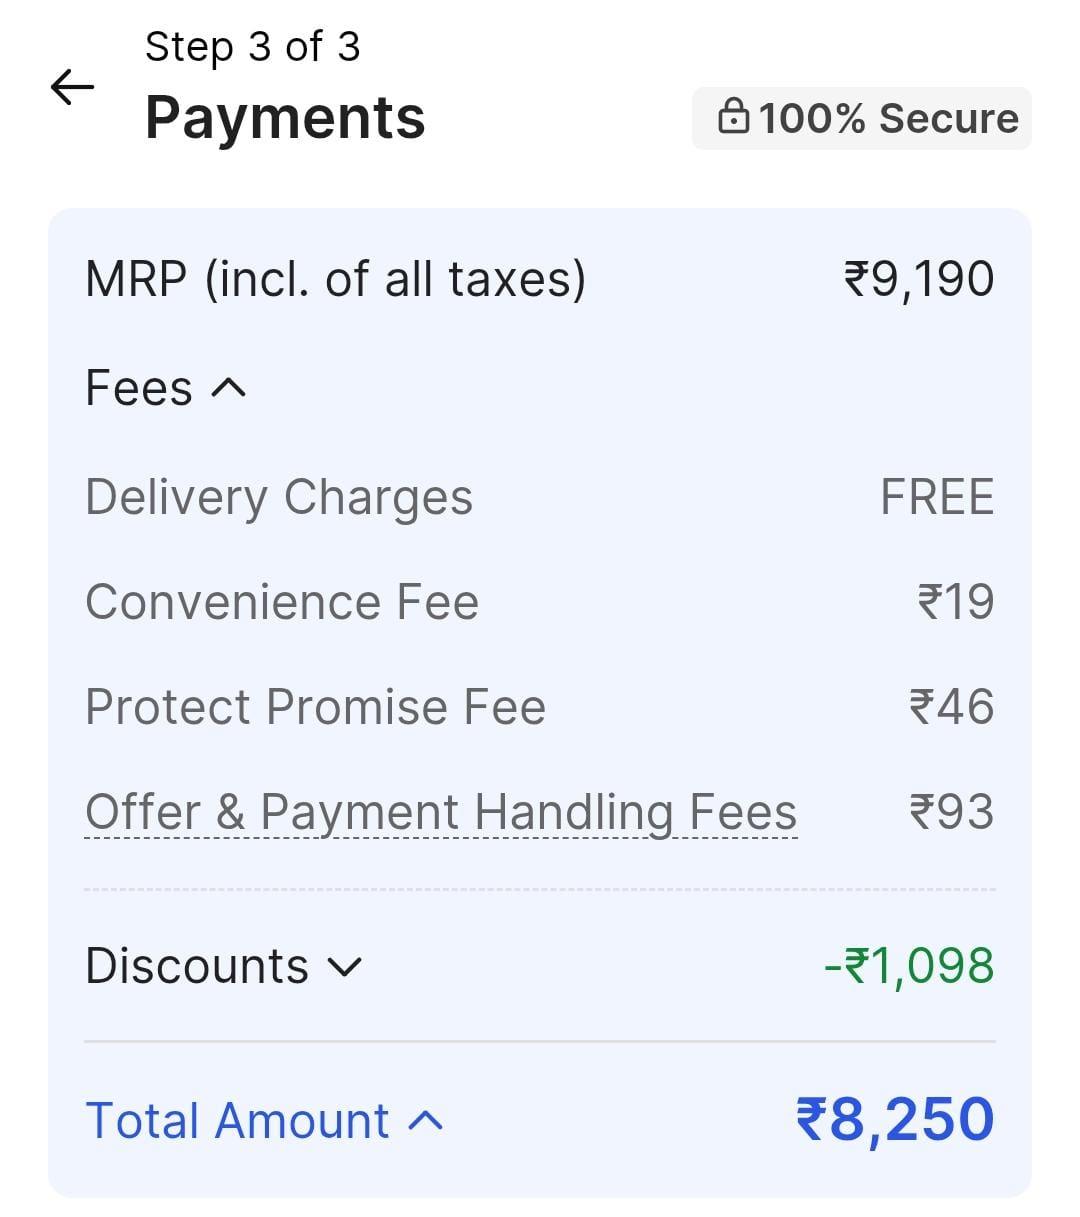Screen dimensions: 1080x1217
Task: Click the Delivery Charges label
Action: click(x=279, y=497)
